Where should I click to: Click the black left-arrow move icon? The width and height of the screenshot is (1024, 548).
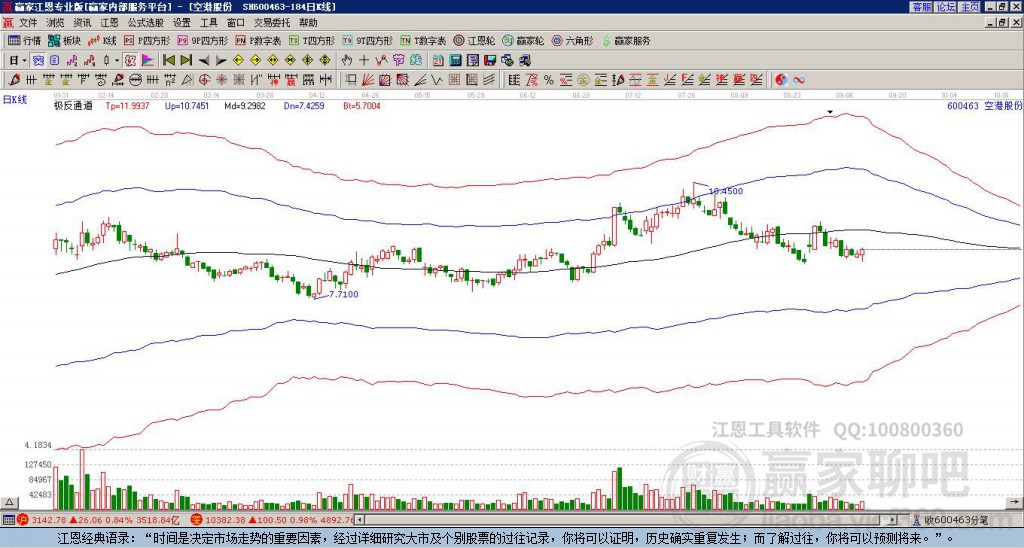coord(204,61)
